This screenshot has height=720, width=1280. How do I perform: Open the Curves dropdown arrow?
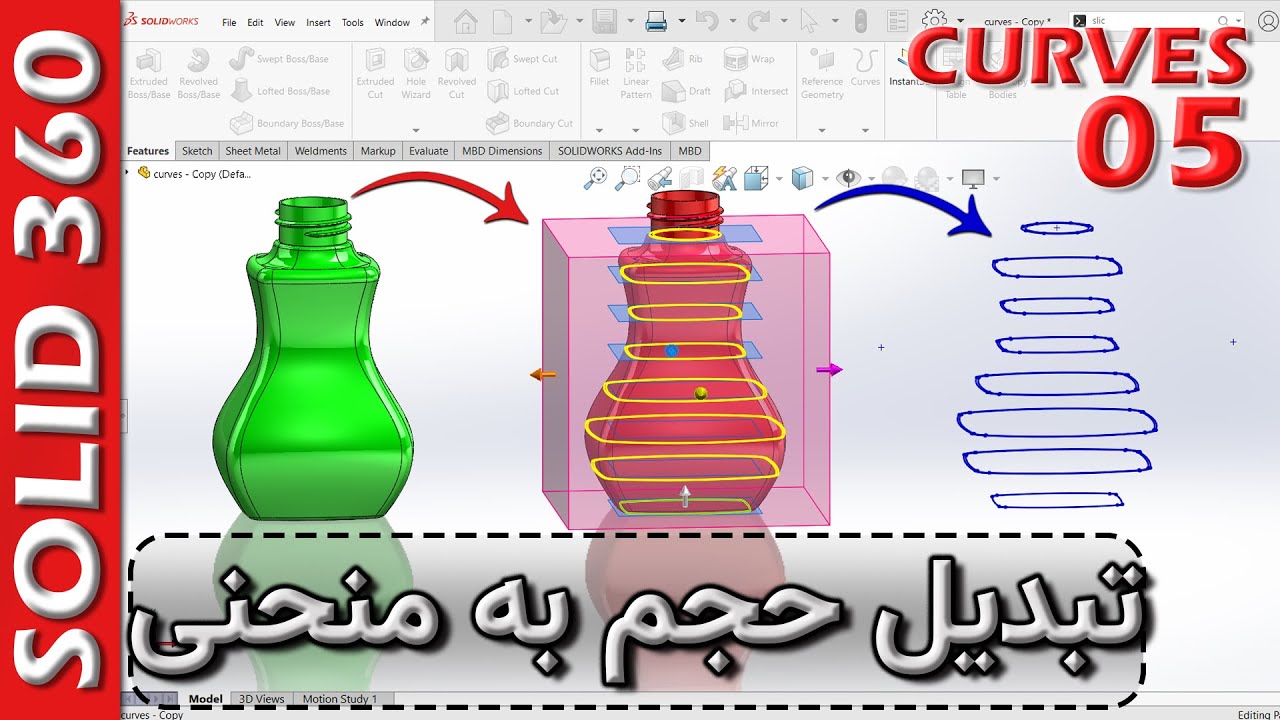(x=865, y=130)
